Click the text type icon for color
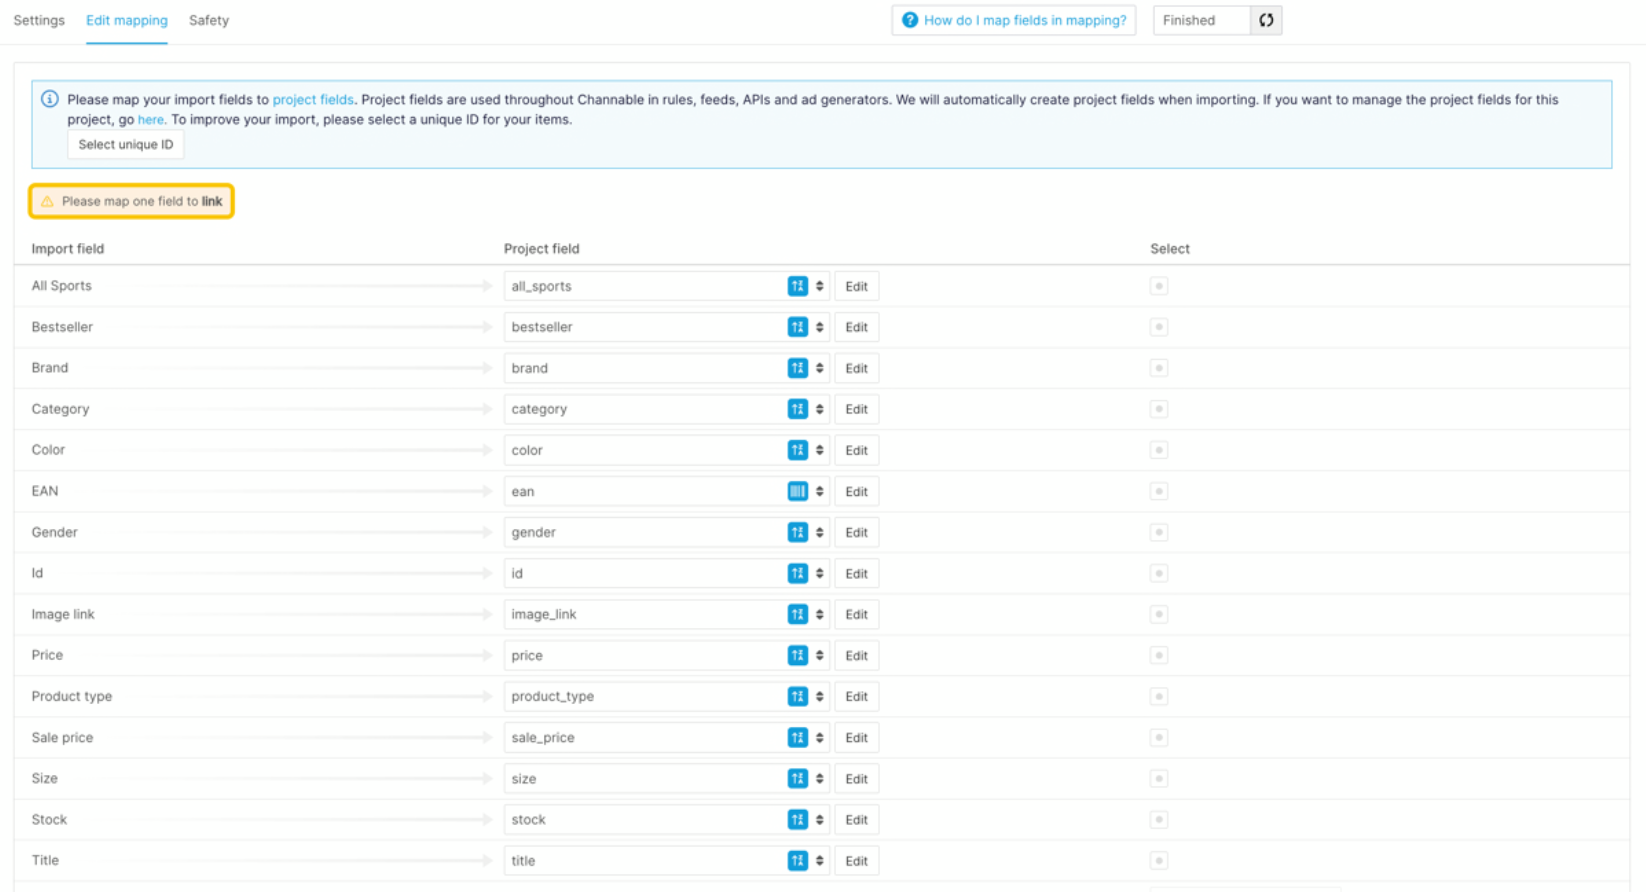The width and height of the screenshot is (1646, 892). click(797, 450)
